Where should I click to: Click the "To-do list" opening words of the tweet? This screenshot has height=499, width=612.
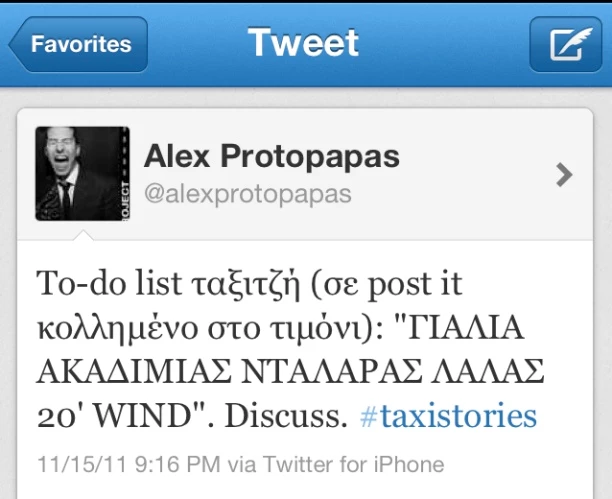pyautogui.click(x=109, y=283)
